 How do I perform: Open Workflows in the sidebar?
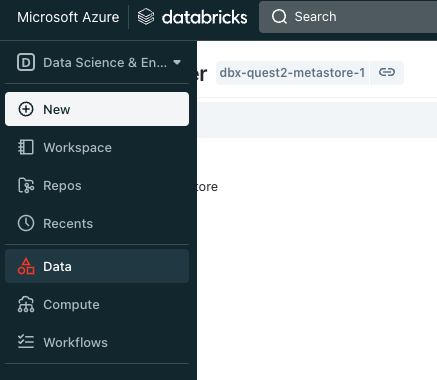pos(97,342)
